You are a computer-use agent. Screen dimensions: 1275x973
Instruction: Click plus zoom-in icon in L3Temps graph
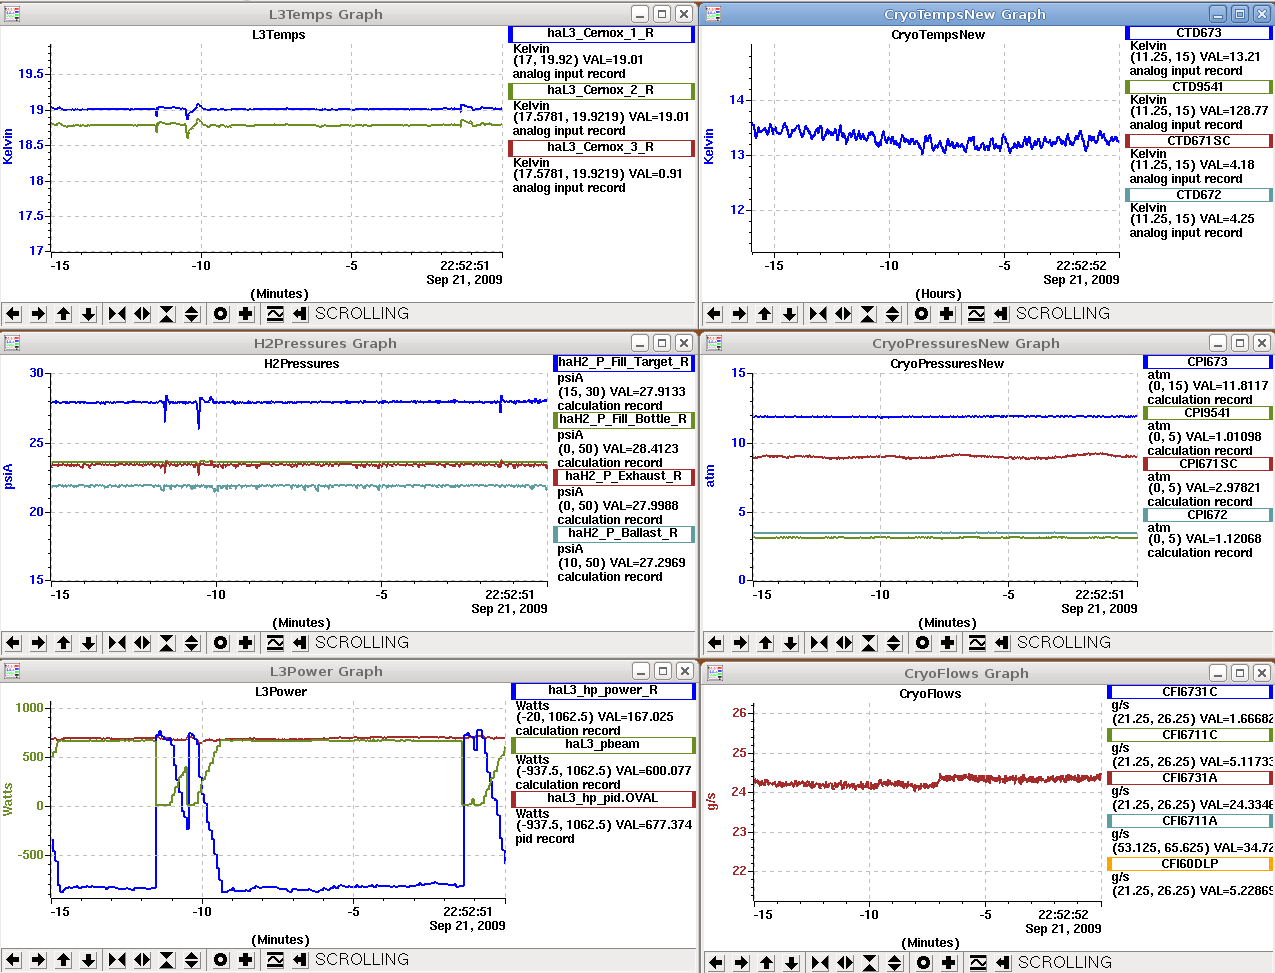(246, 314)
